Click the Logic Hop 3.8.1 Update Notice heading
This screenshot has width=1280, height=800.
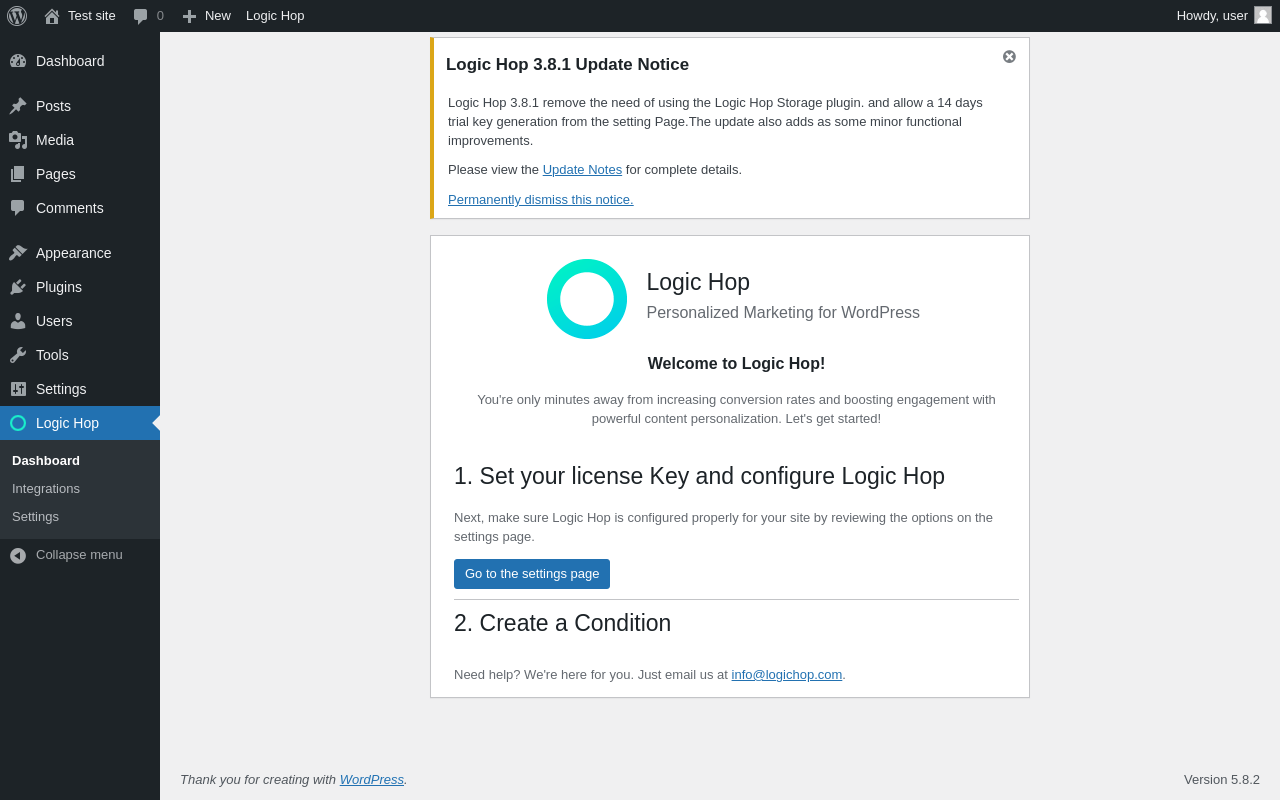[x=567, y=65]
